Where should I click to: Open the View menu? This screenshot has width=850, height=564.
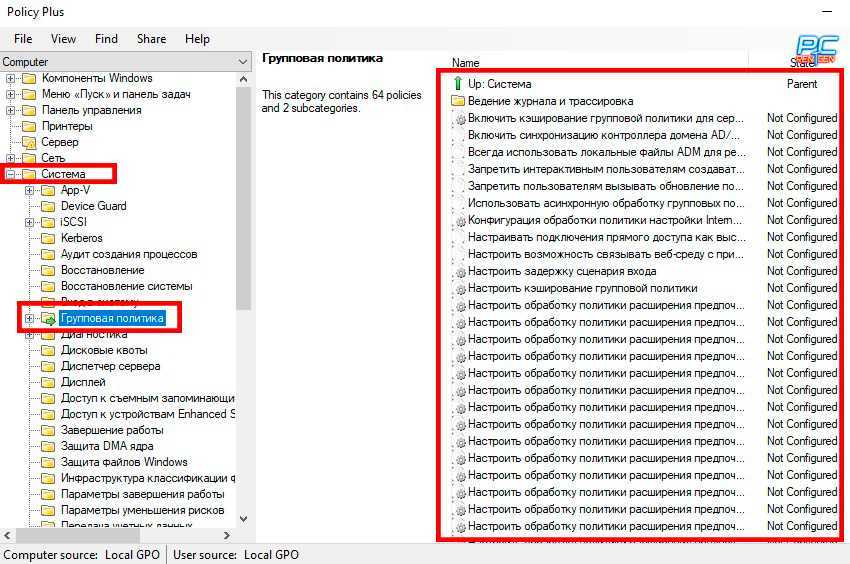click(63, 39)
